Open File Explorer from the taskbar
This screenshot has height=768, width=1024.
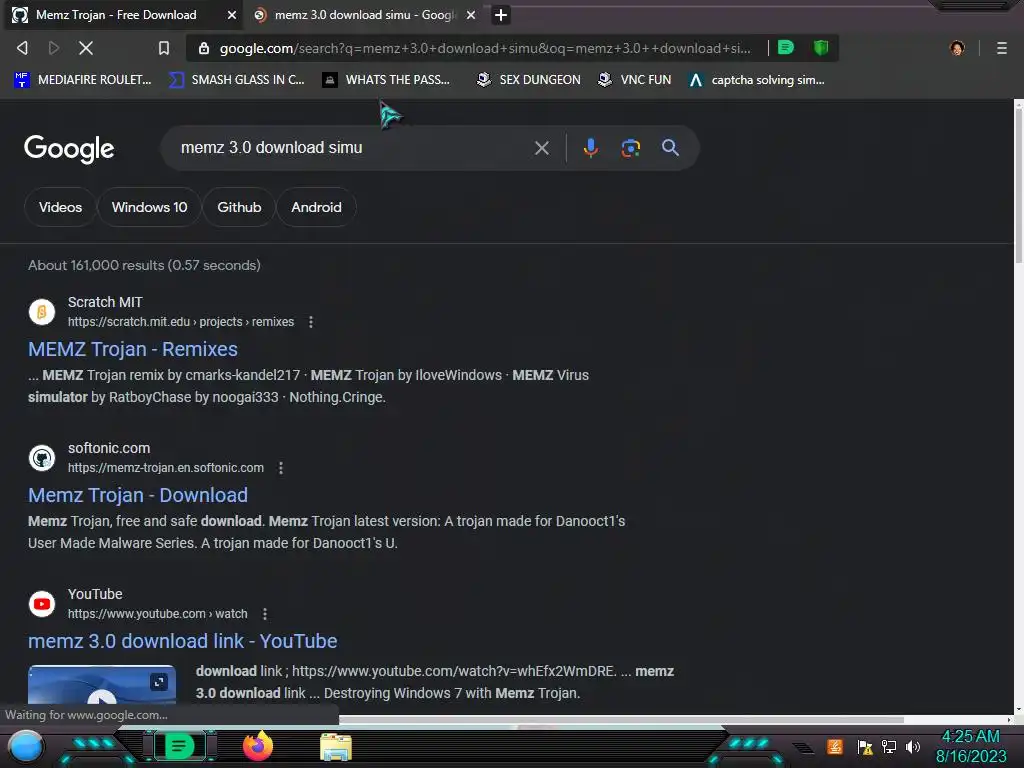coord(336,747)
